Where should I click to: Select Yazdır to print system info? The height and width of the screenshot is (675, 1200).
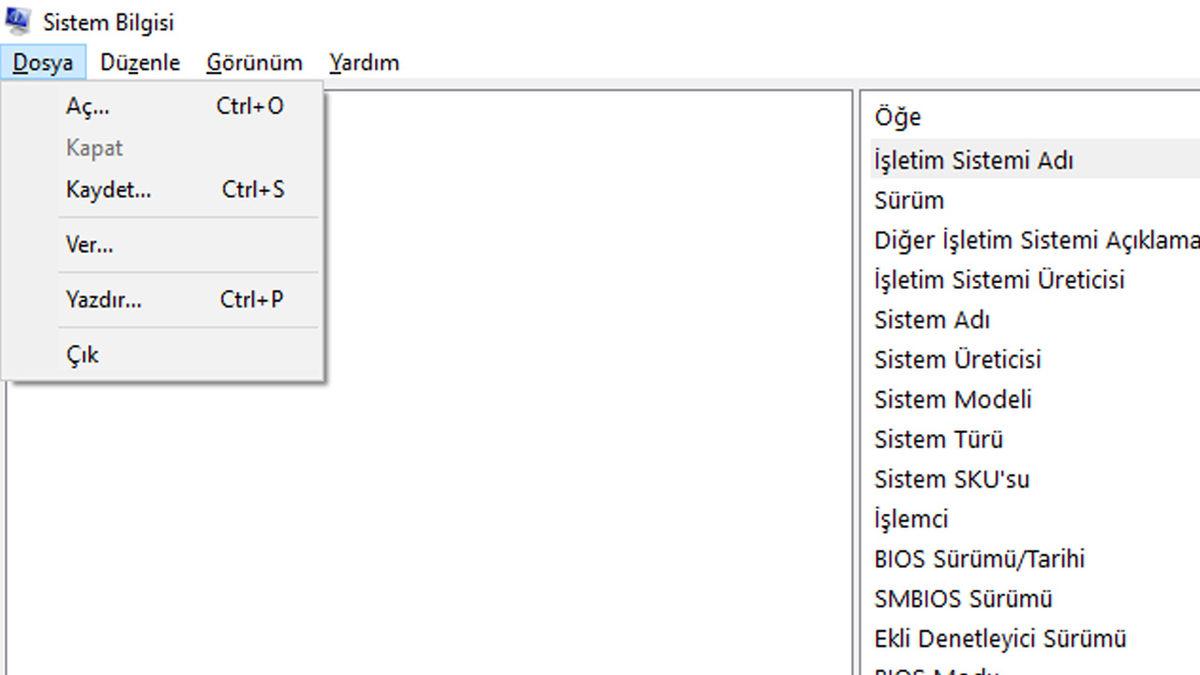coord(103,299)
